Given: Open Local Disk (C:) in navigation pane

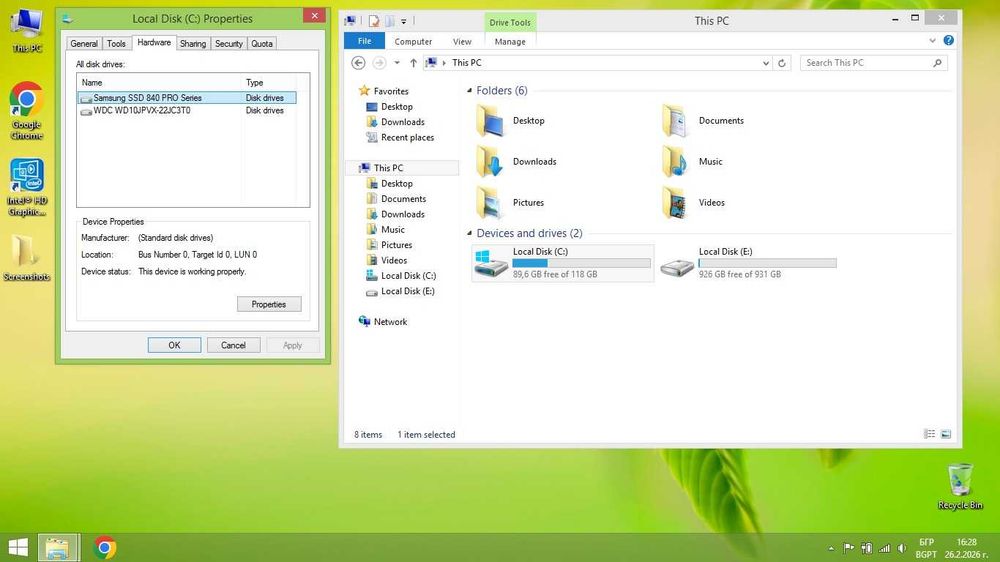Looking at the screenshot, I should (x=401, y=276).
